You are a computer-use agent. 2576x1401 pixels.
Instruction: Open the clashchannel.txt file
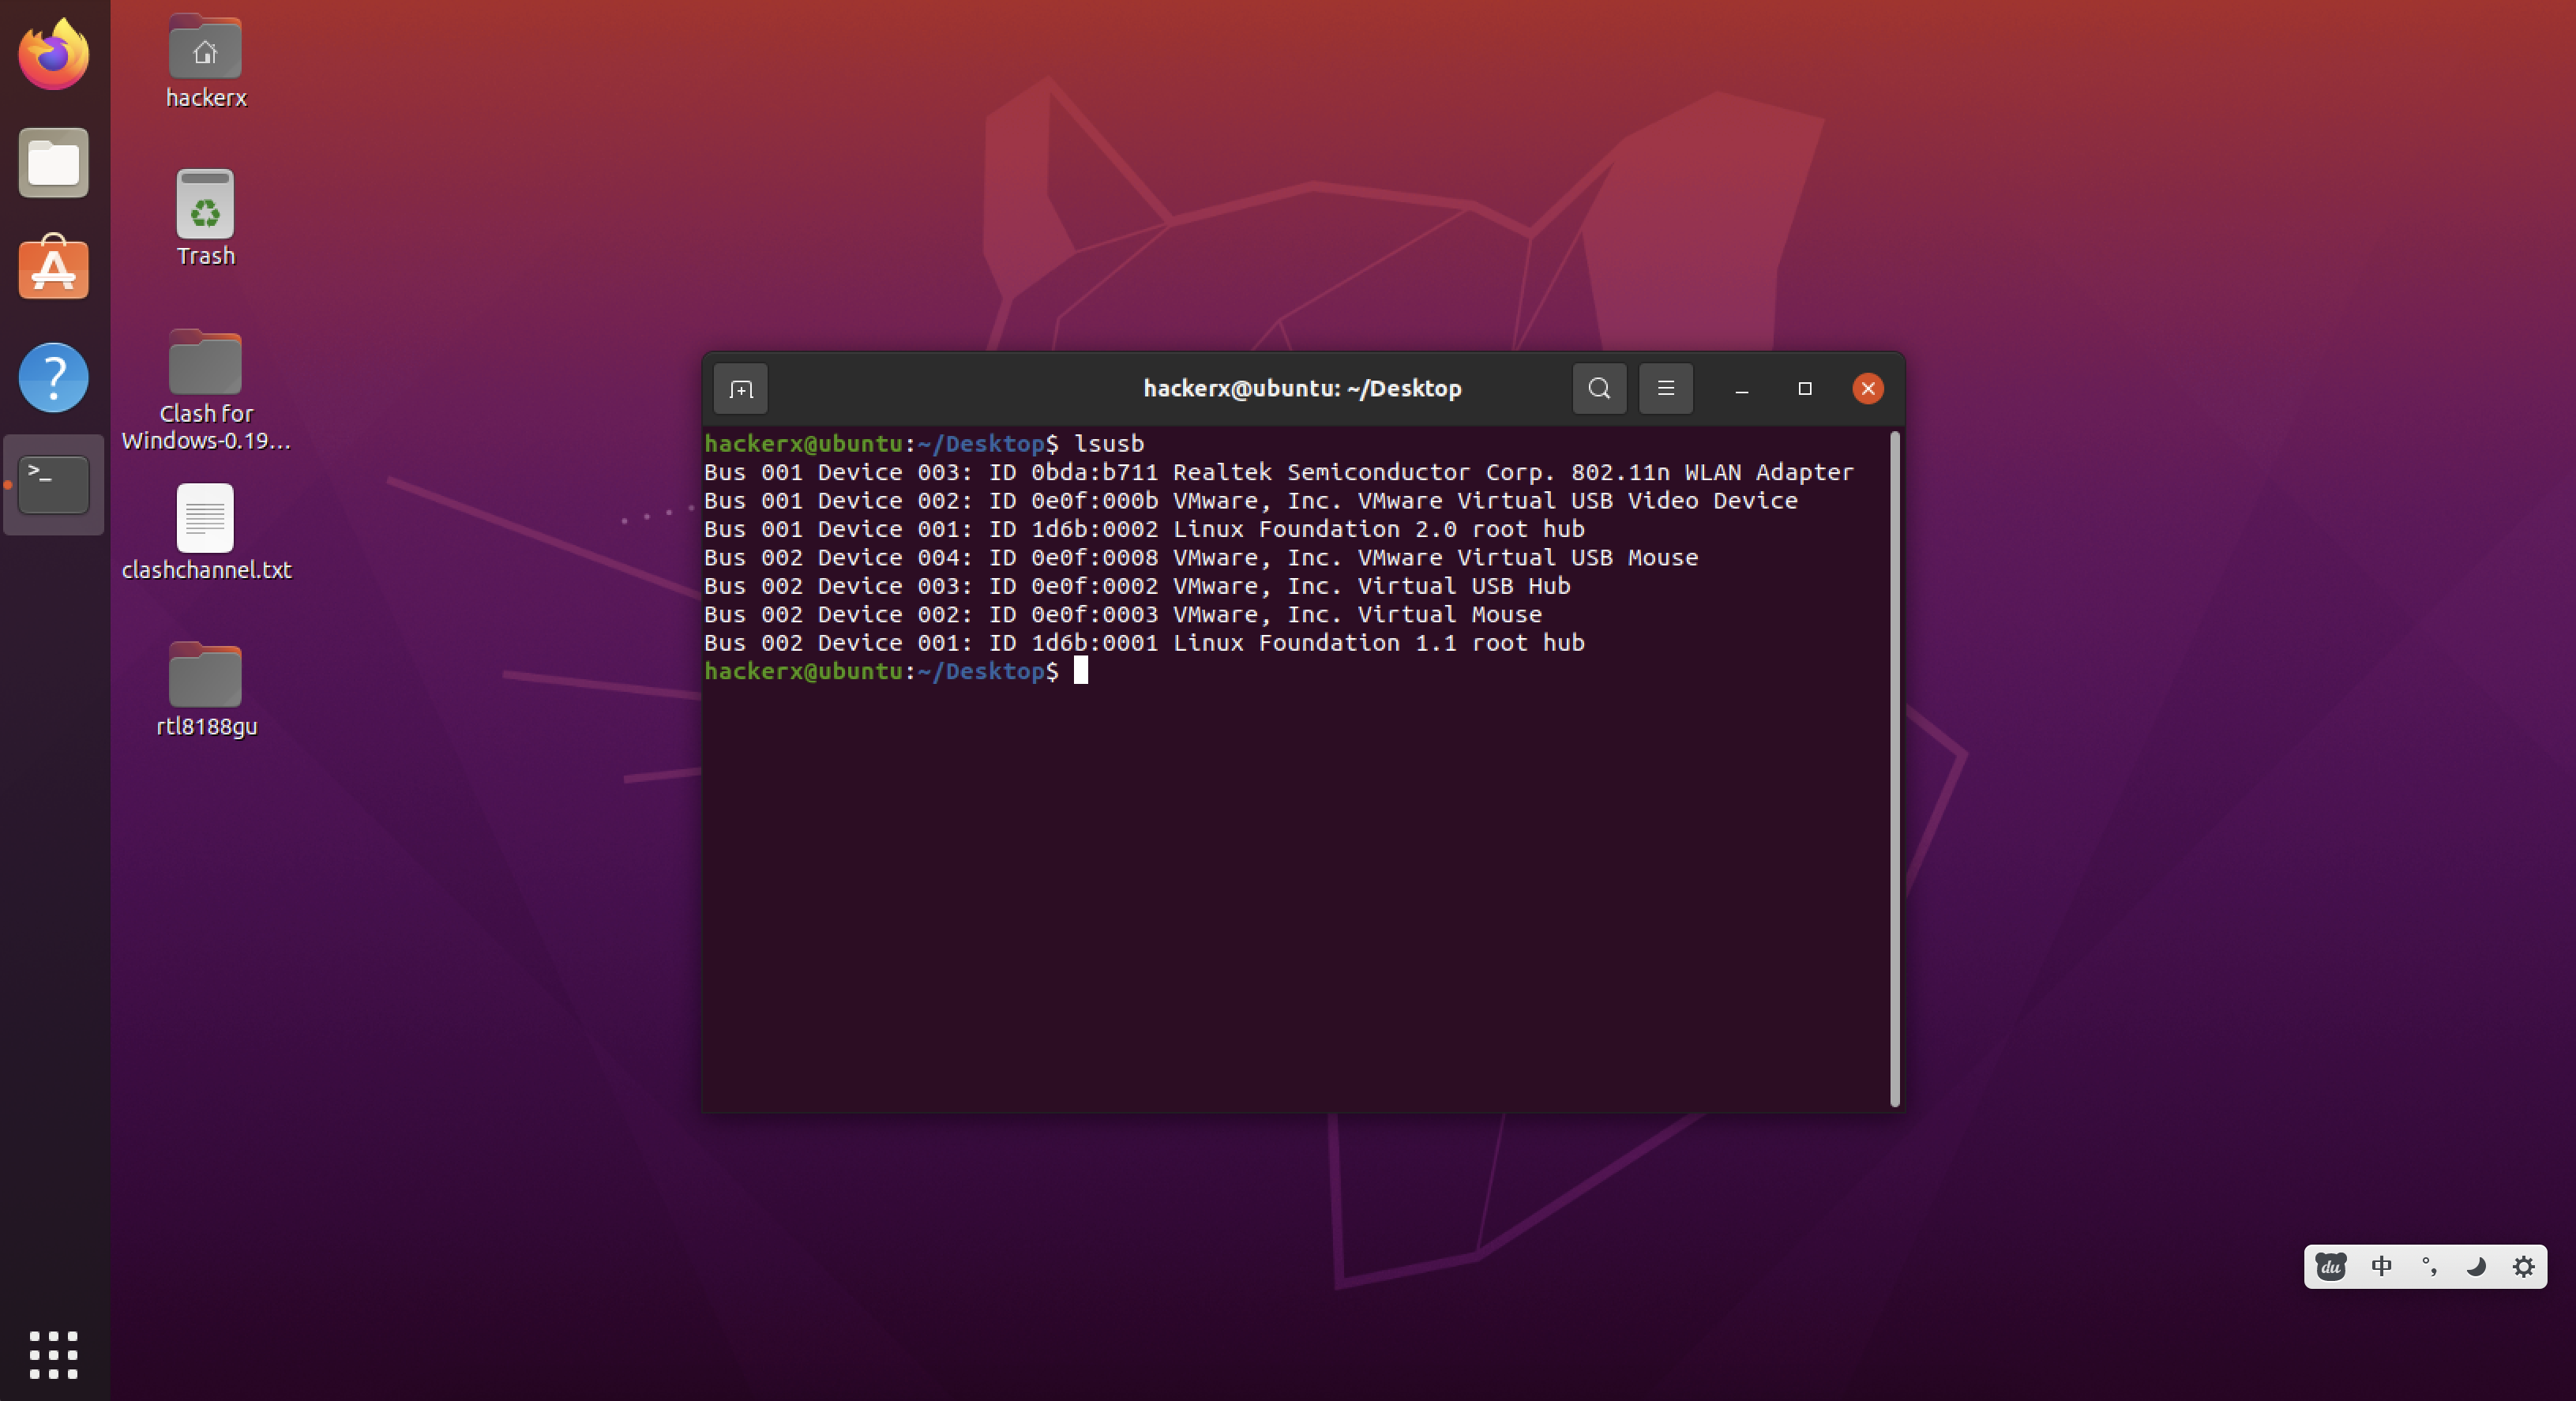(205, 518)
